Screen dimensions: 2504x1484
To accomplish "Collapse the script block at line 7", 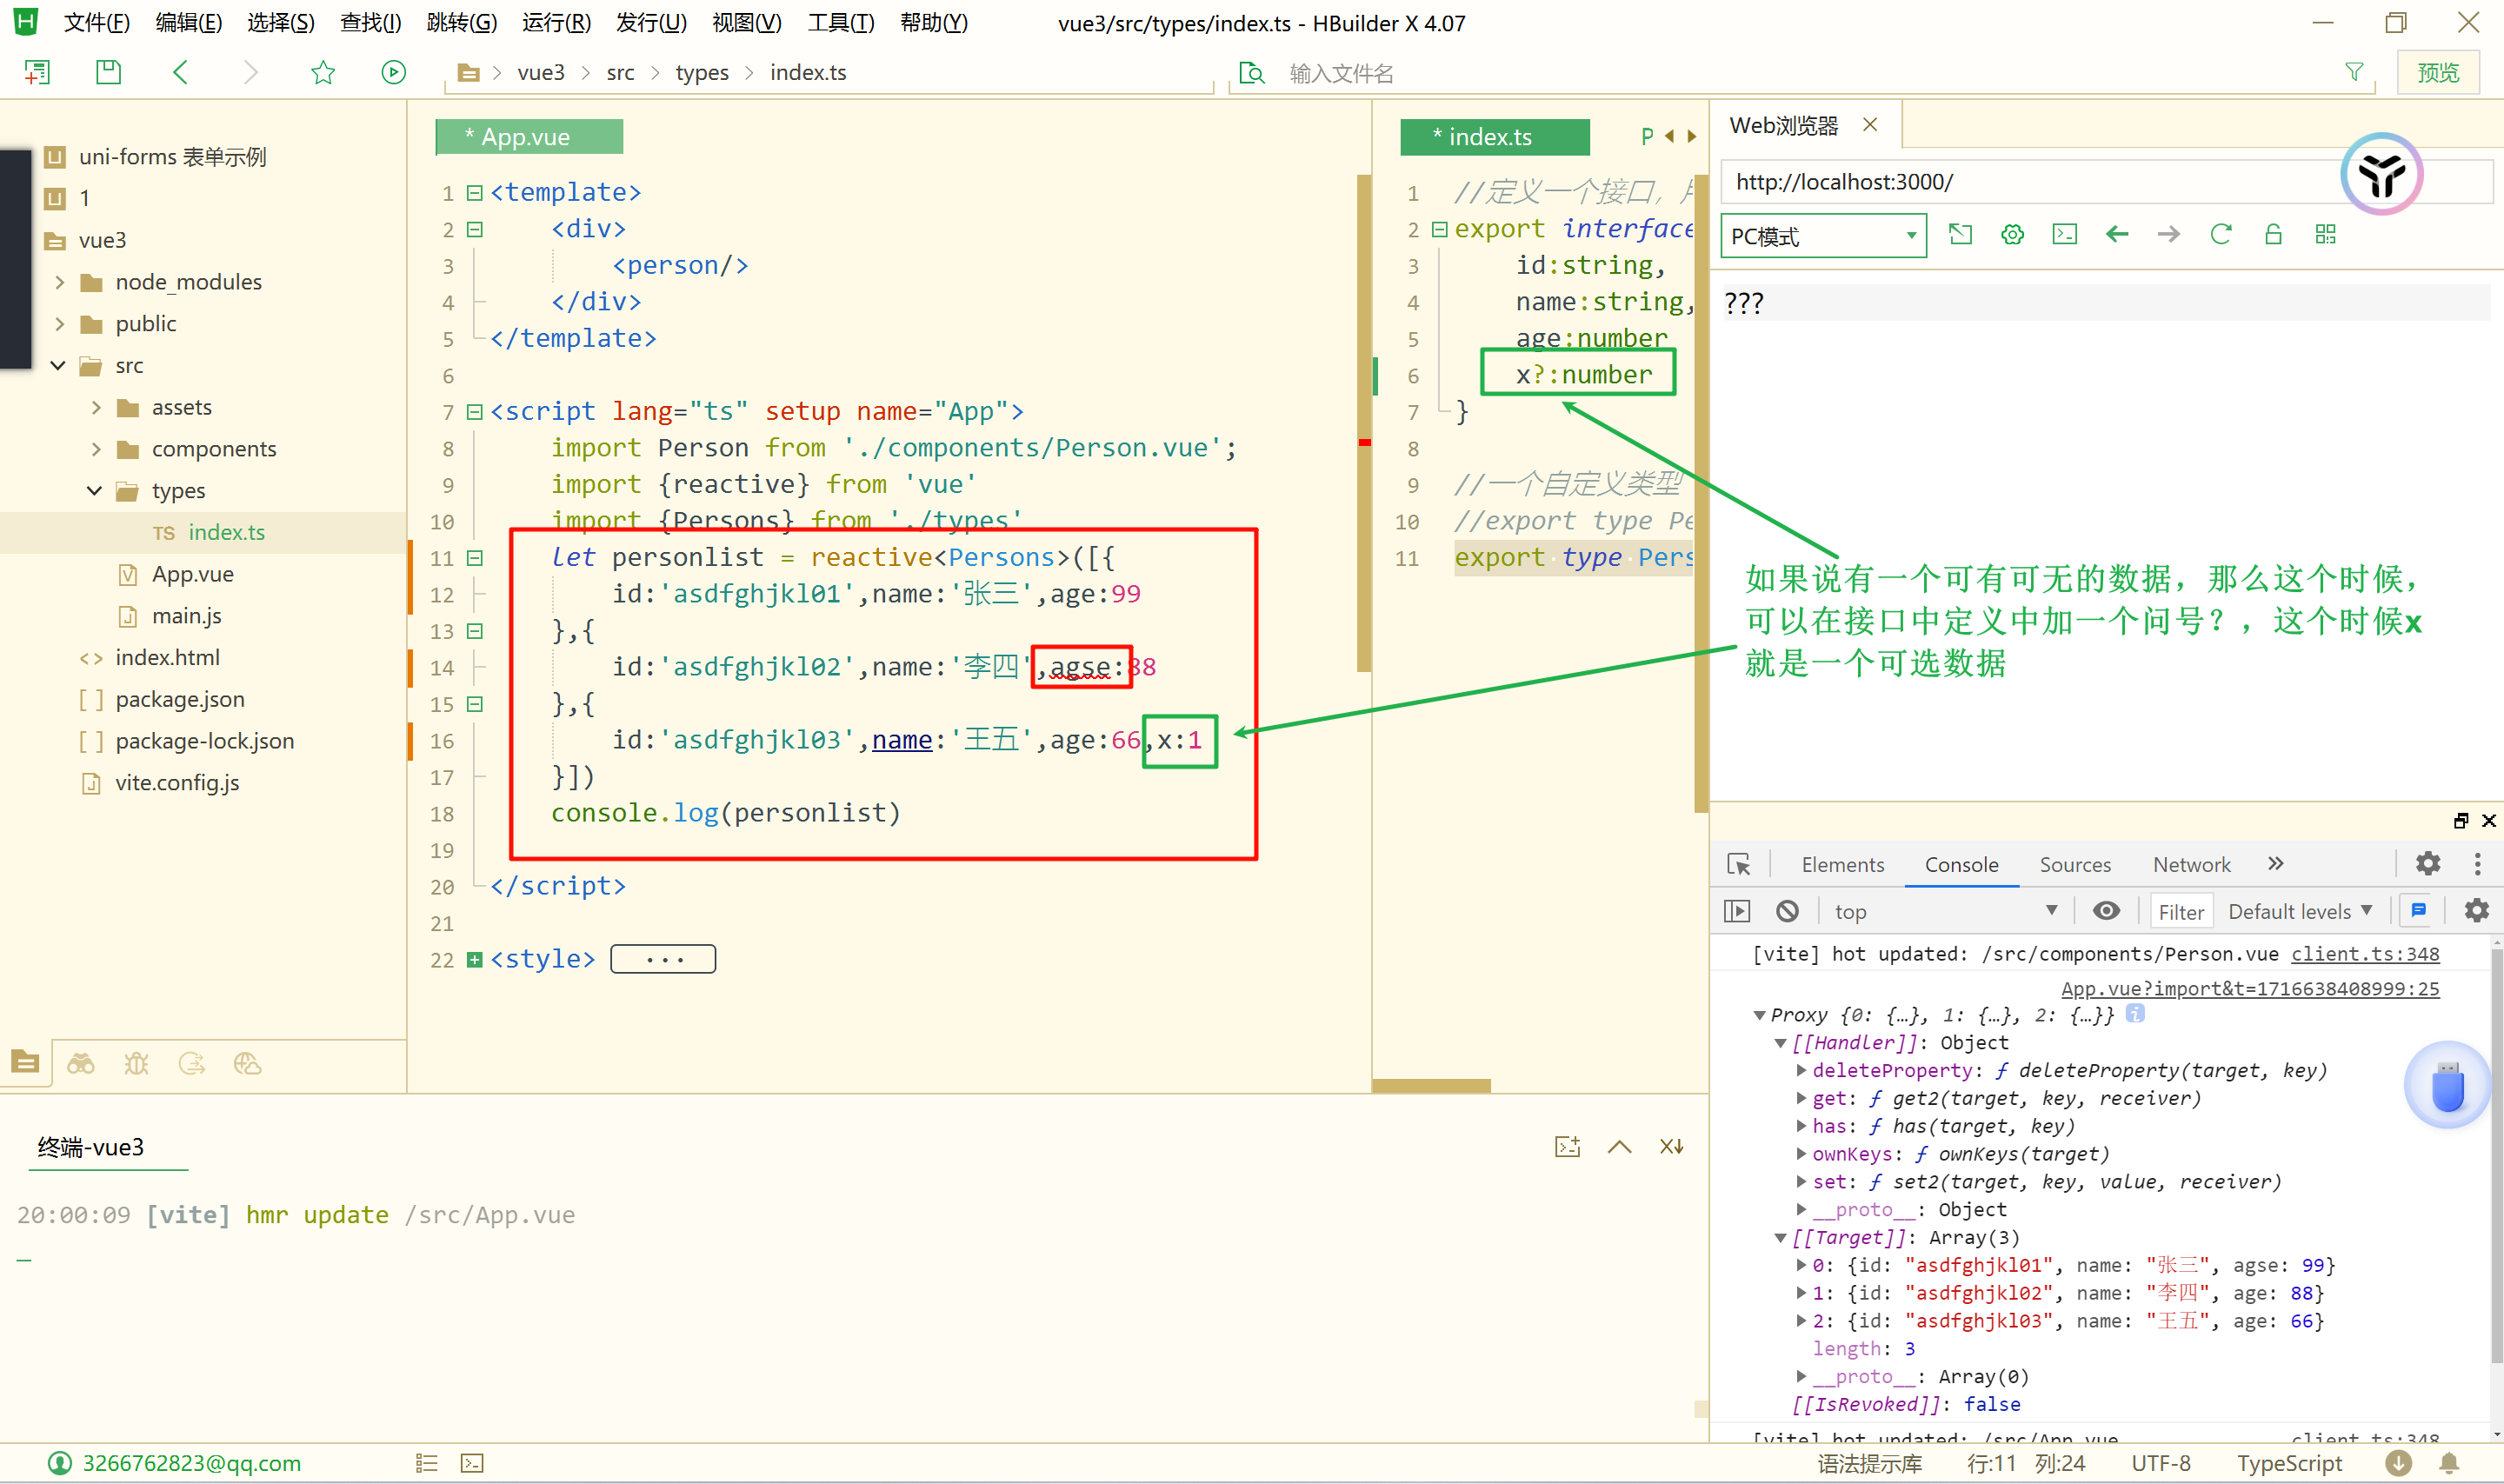I will coord(475,412).
